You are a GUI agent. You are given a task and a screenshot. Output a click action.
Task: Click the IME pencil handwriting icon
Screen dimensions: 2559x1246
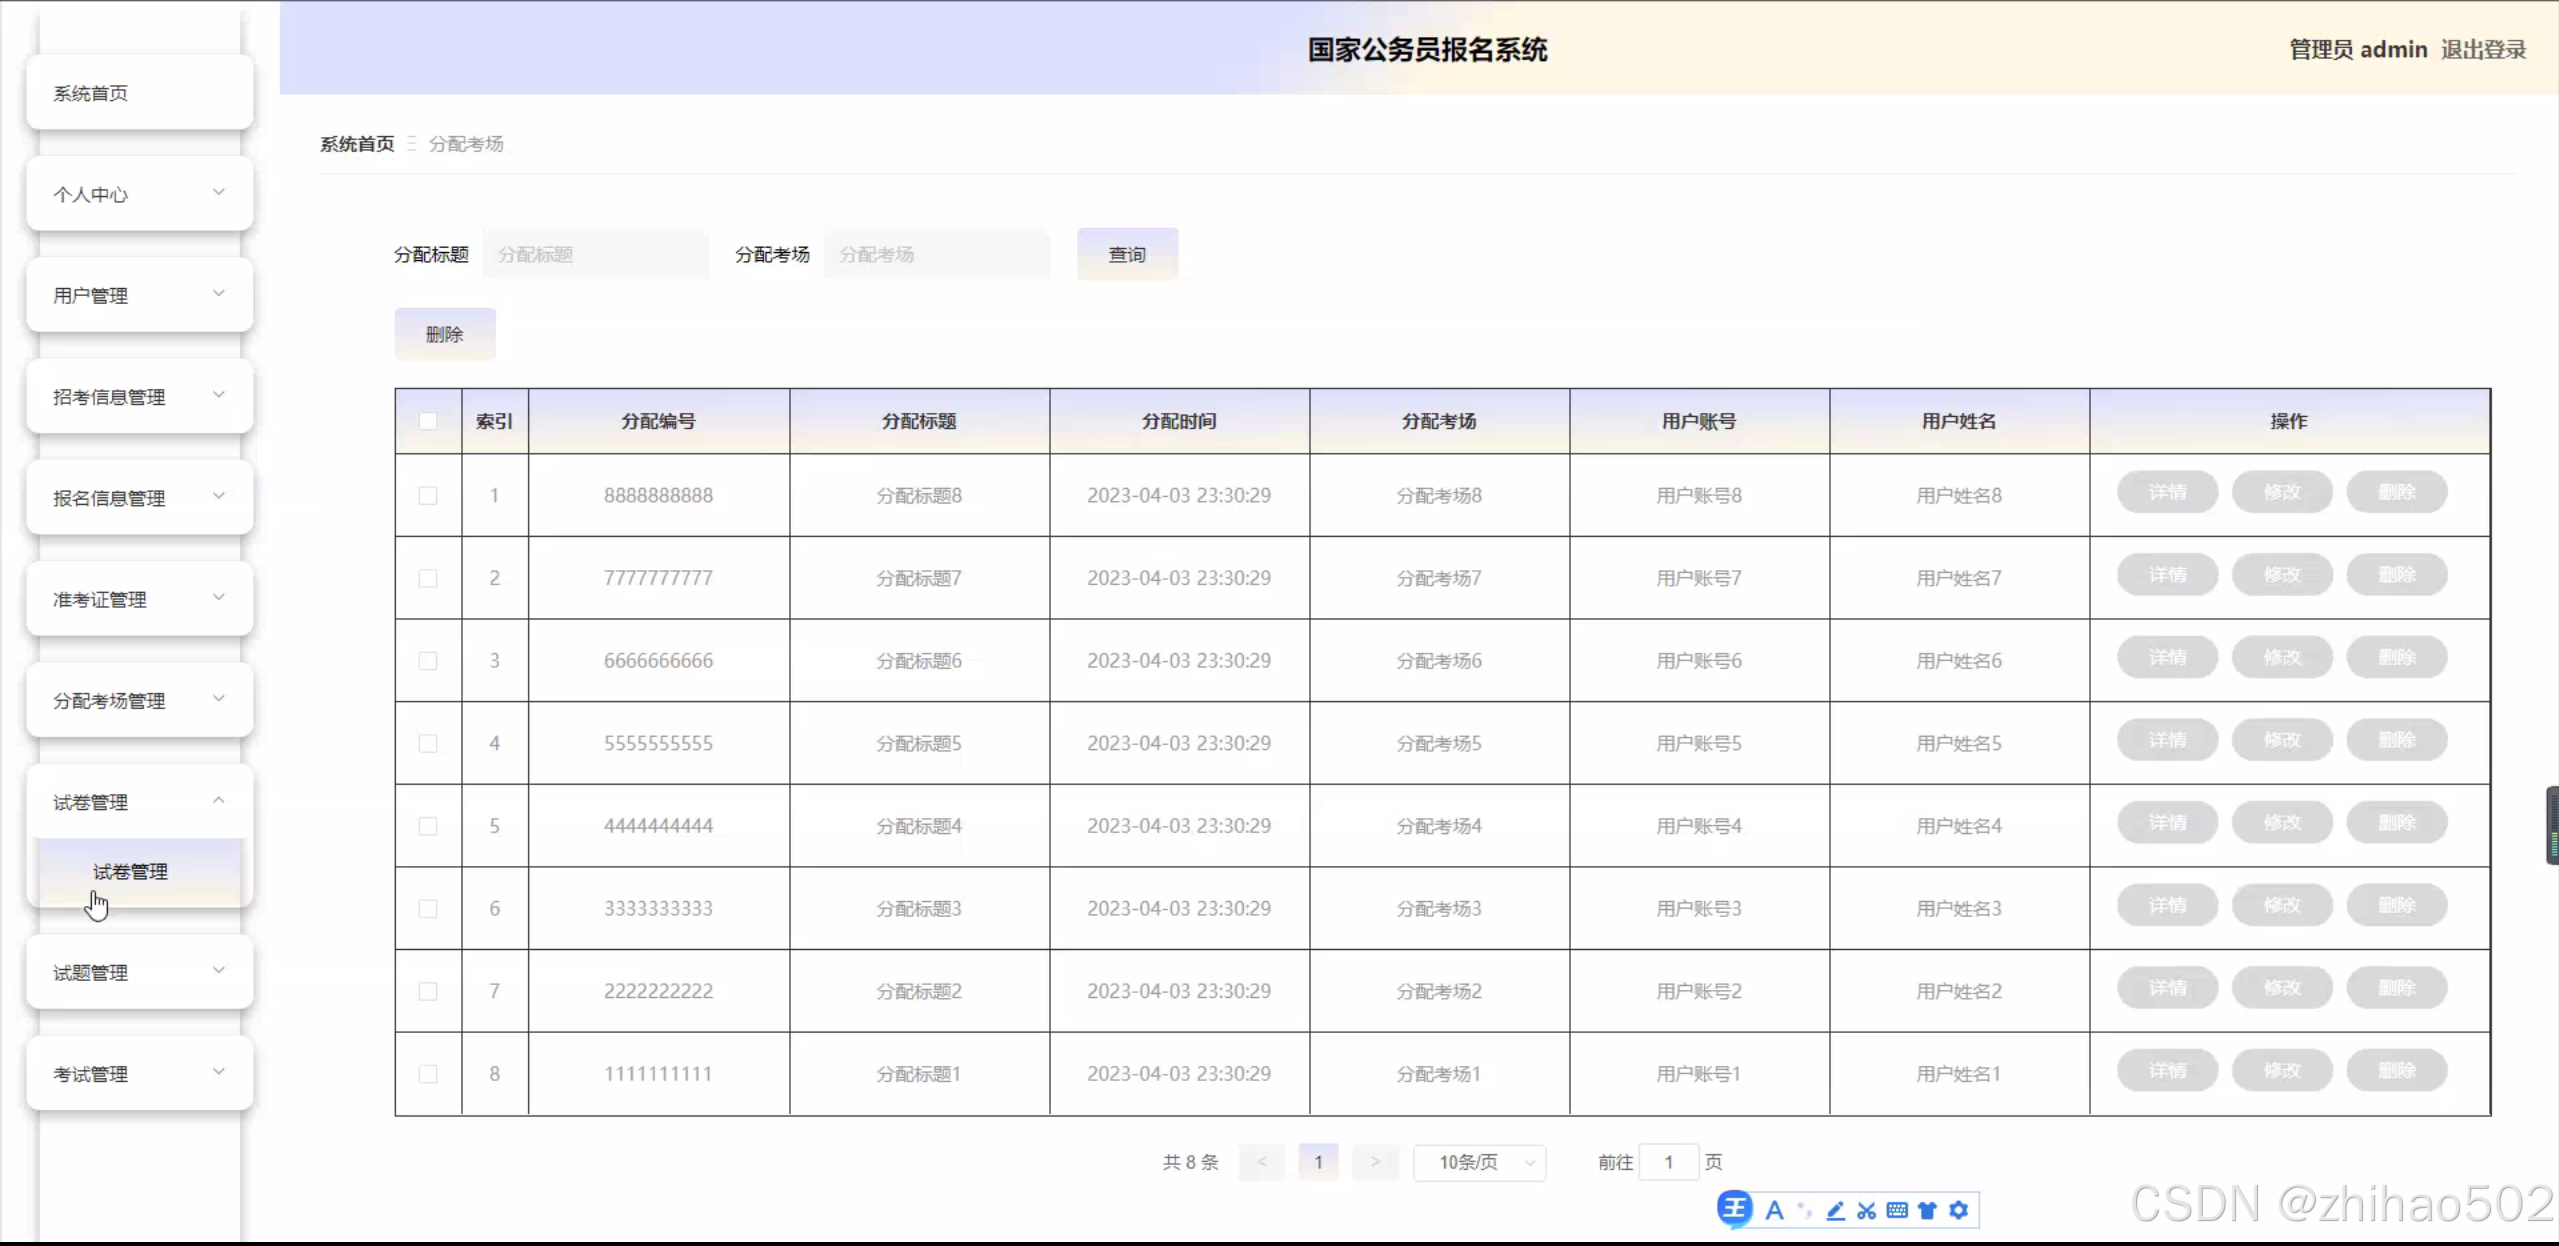point(1835,1211)
